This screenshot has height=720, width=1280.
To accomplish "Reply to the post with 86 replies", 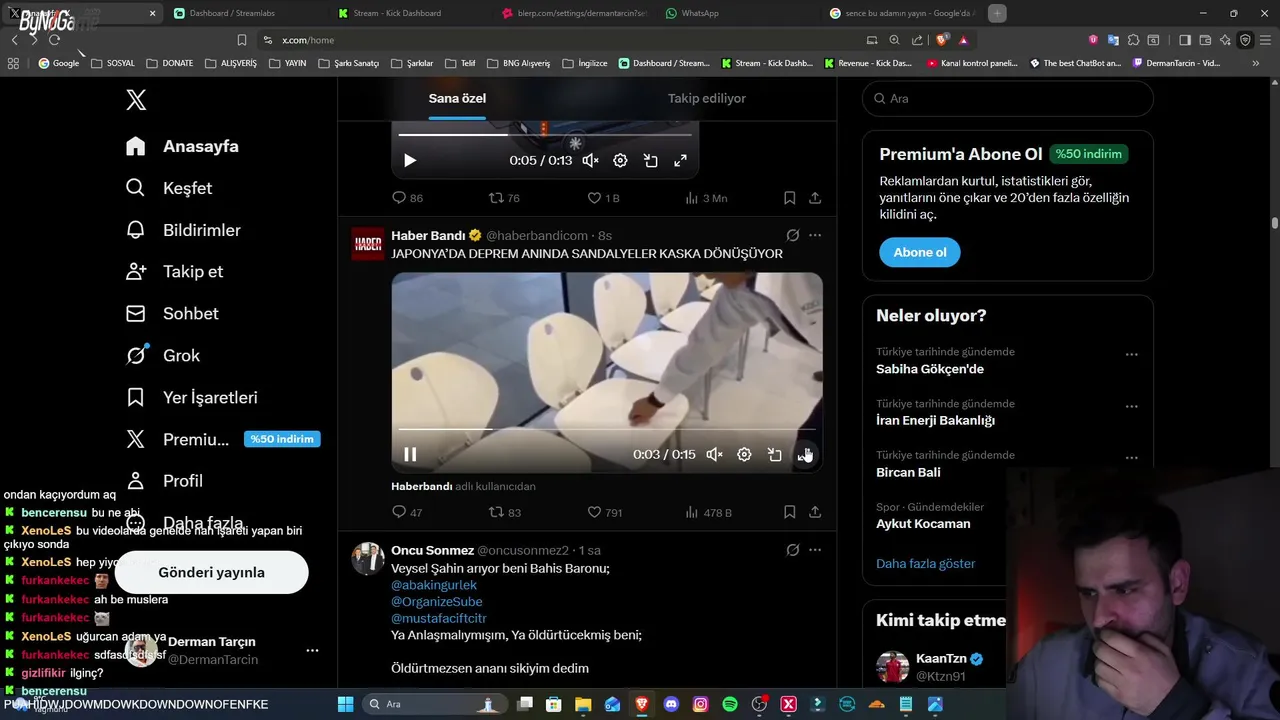I will point(407,198).
